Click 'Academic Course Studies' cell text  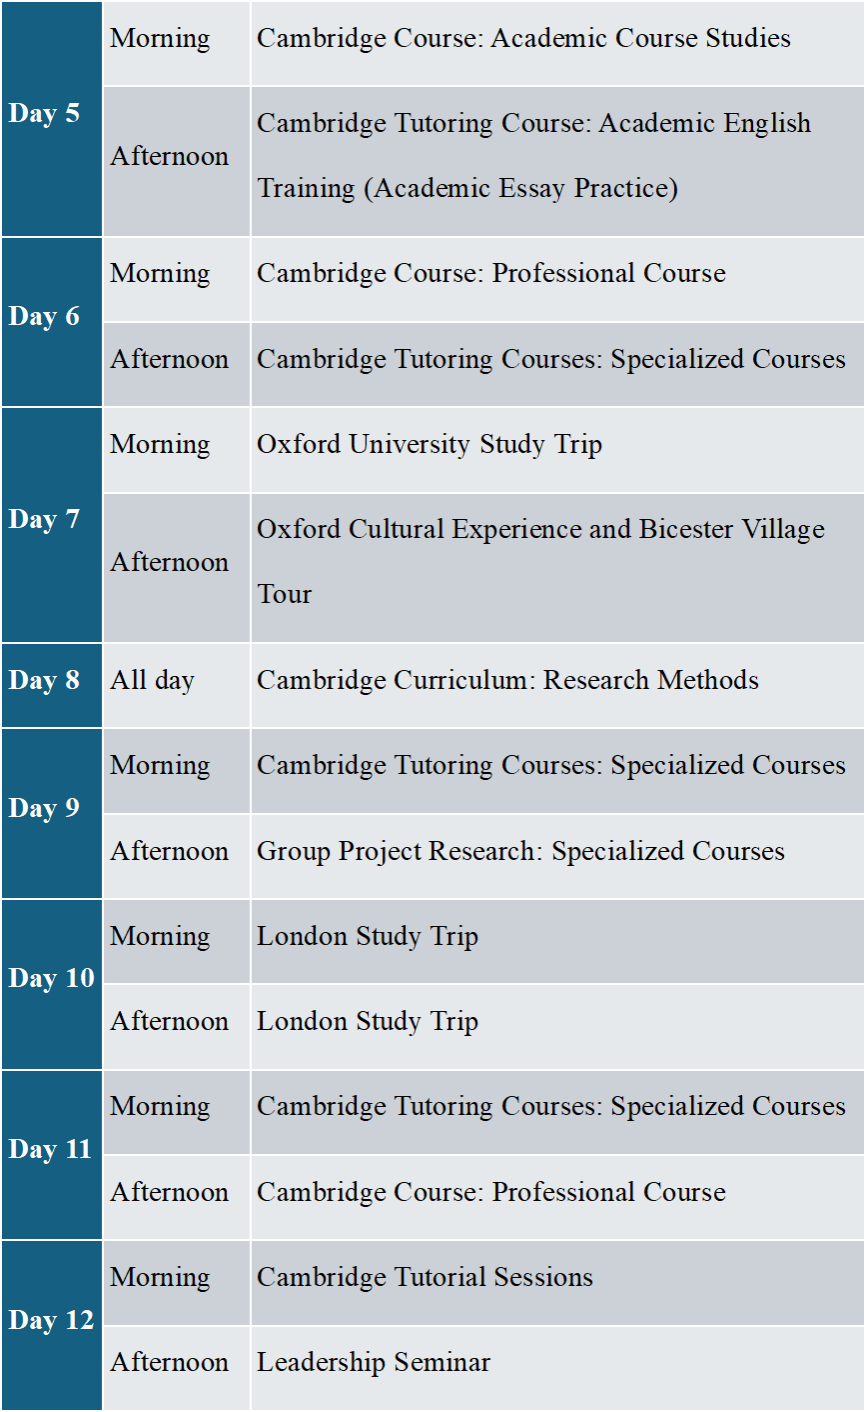pos(523,39)
